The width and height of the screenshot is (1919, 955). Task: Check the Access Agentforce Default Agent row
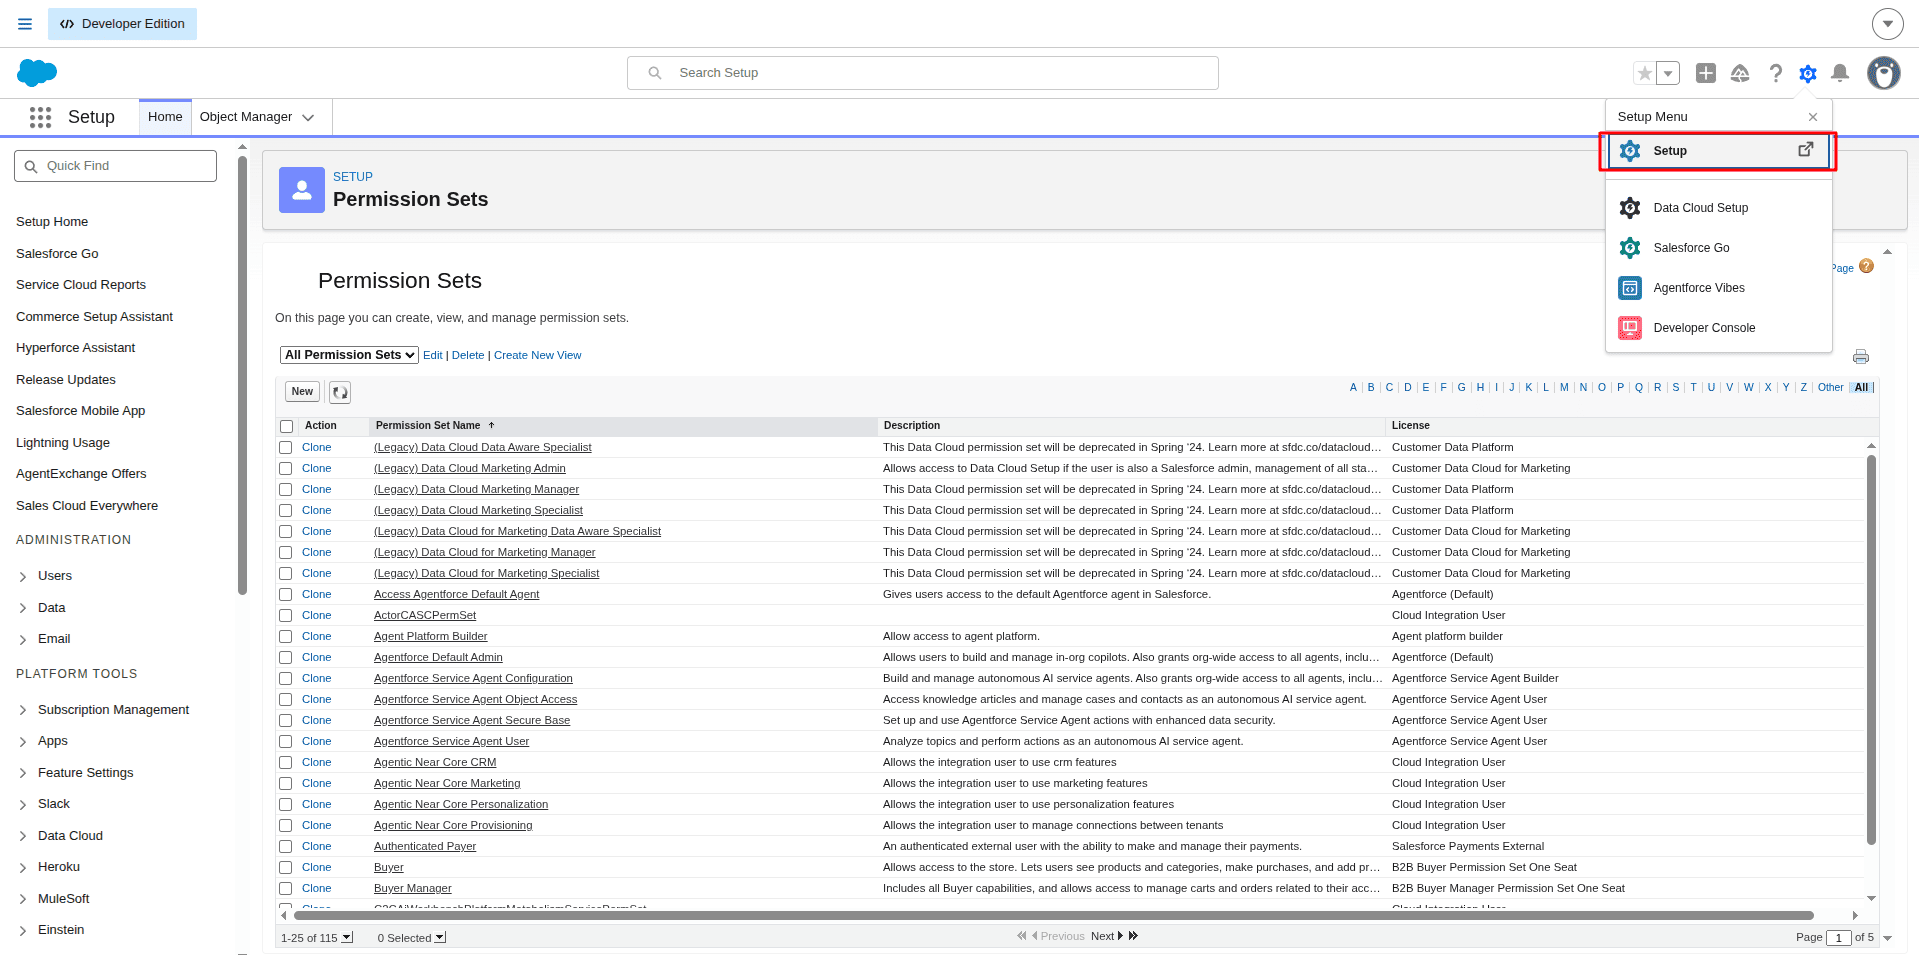pyautogui.click(x=286, y=595)
